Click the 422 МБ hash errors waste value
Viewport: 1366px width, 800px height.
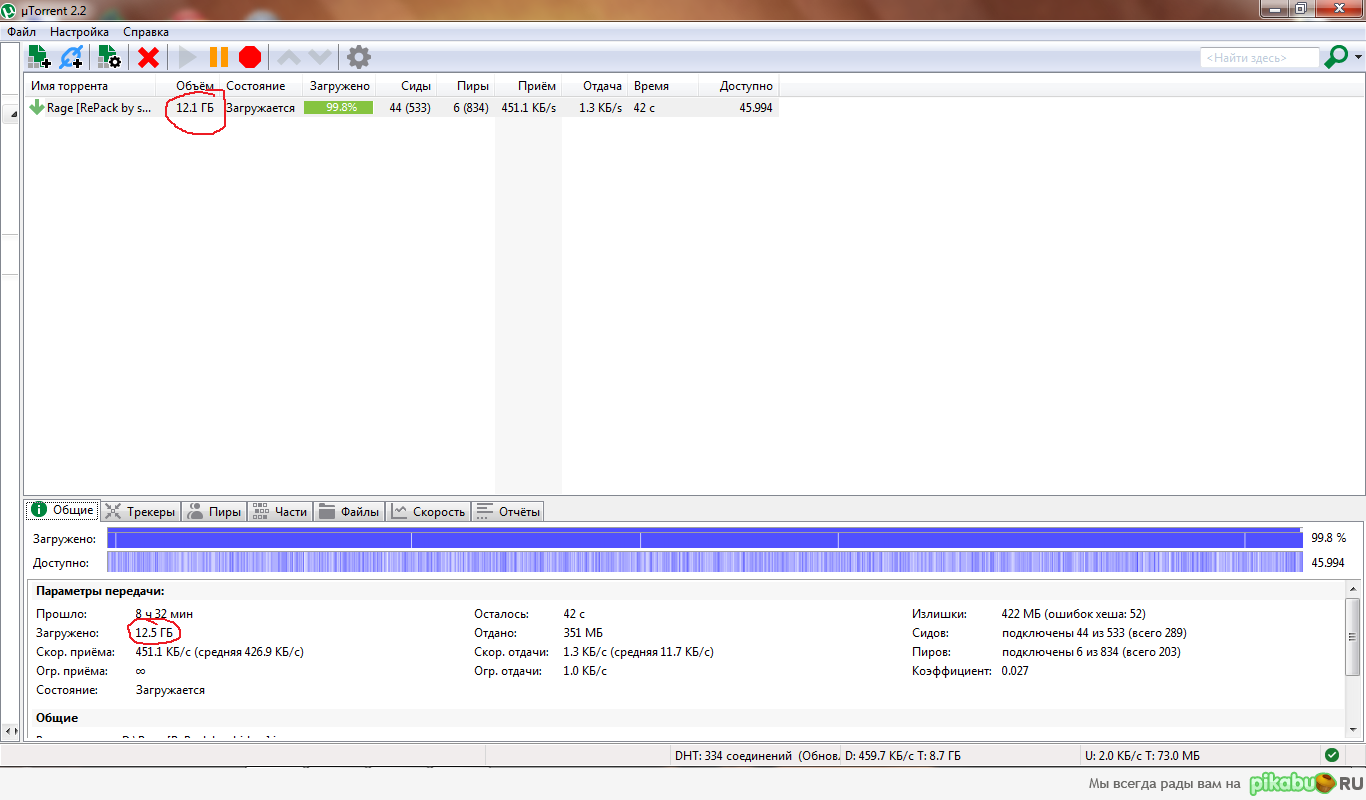1074,614
